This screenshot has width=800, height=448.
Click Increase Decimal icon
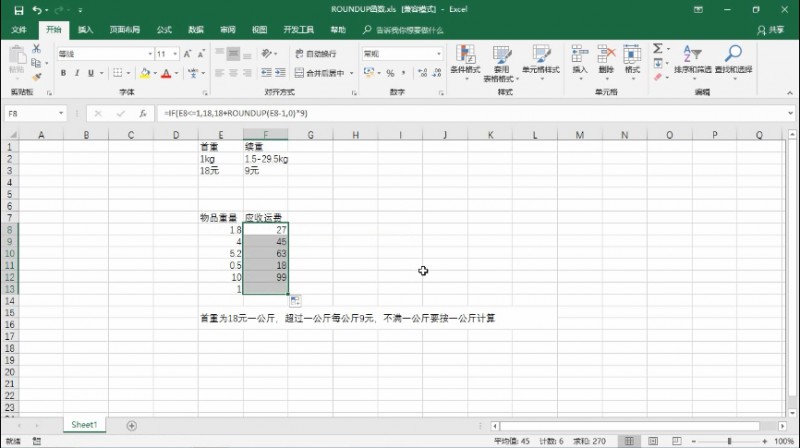point(422,73)
